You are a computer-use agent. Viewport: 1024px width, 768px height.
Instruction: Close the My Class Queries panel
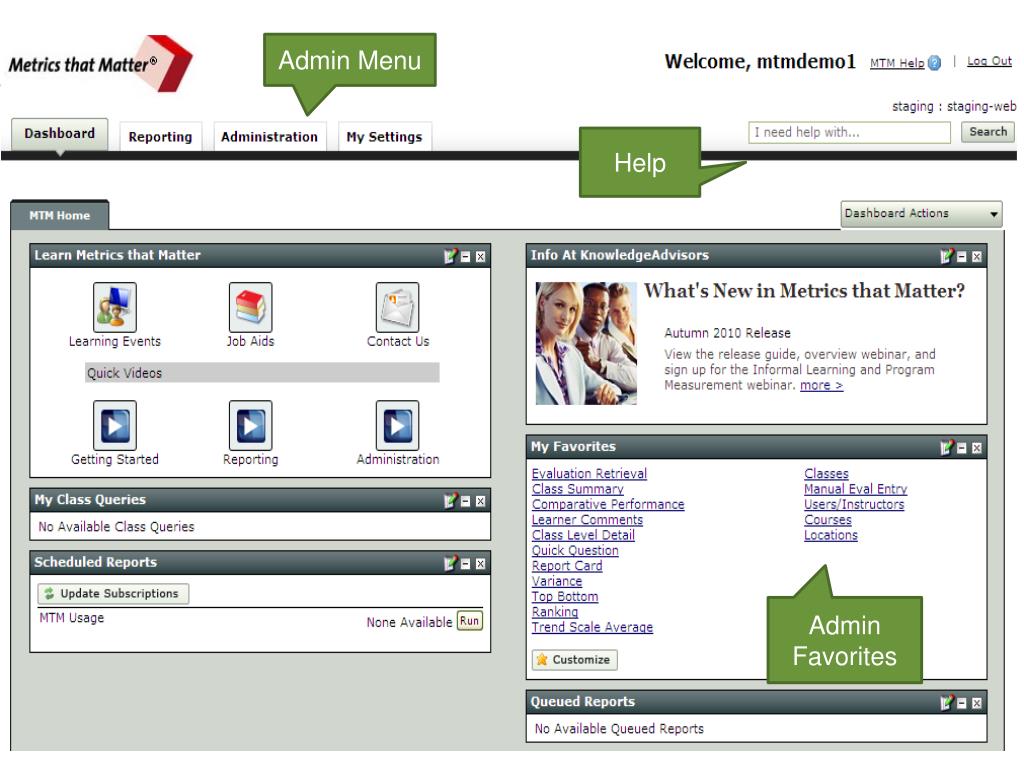tap(481, 502)
